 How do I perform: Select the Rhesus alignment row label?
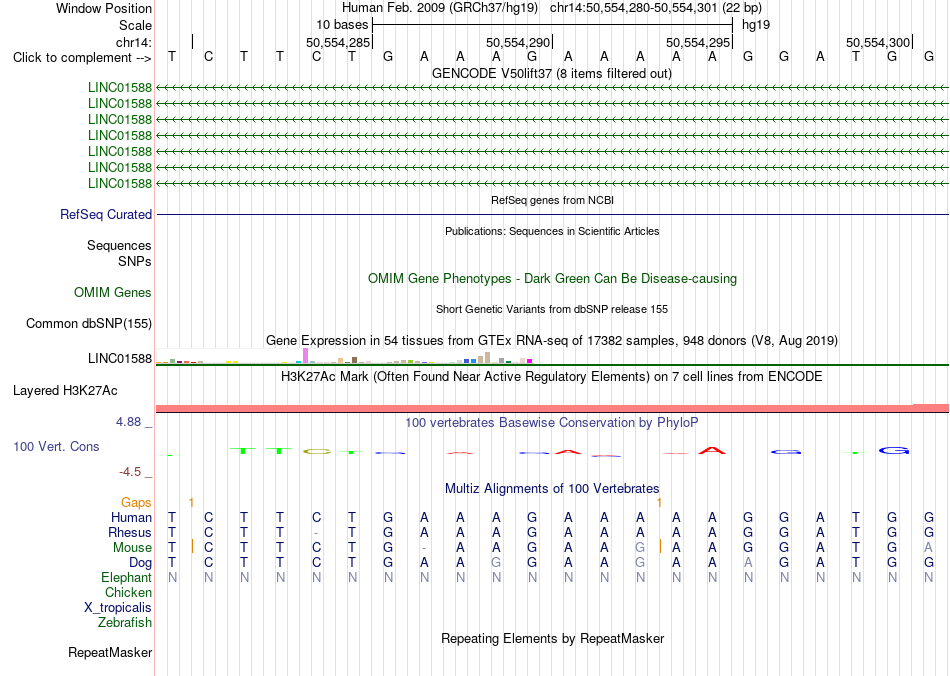[x=130, y=532]
